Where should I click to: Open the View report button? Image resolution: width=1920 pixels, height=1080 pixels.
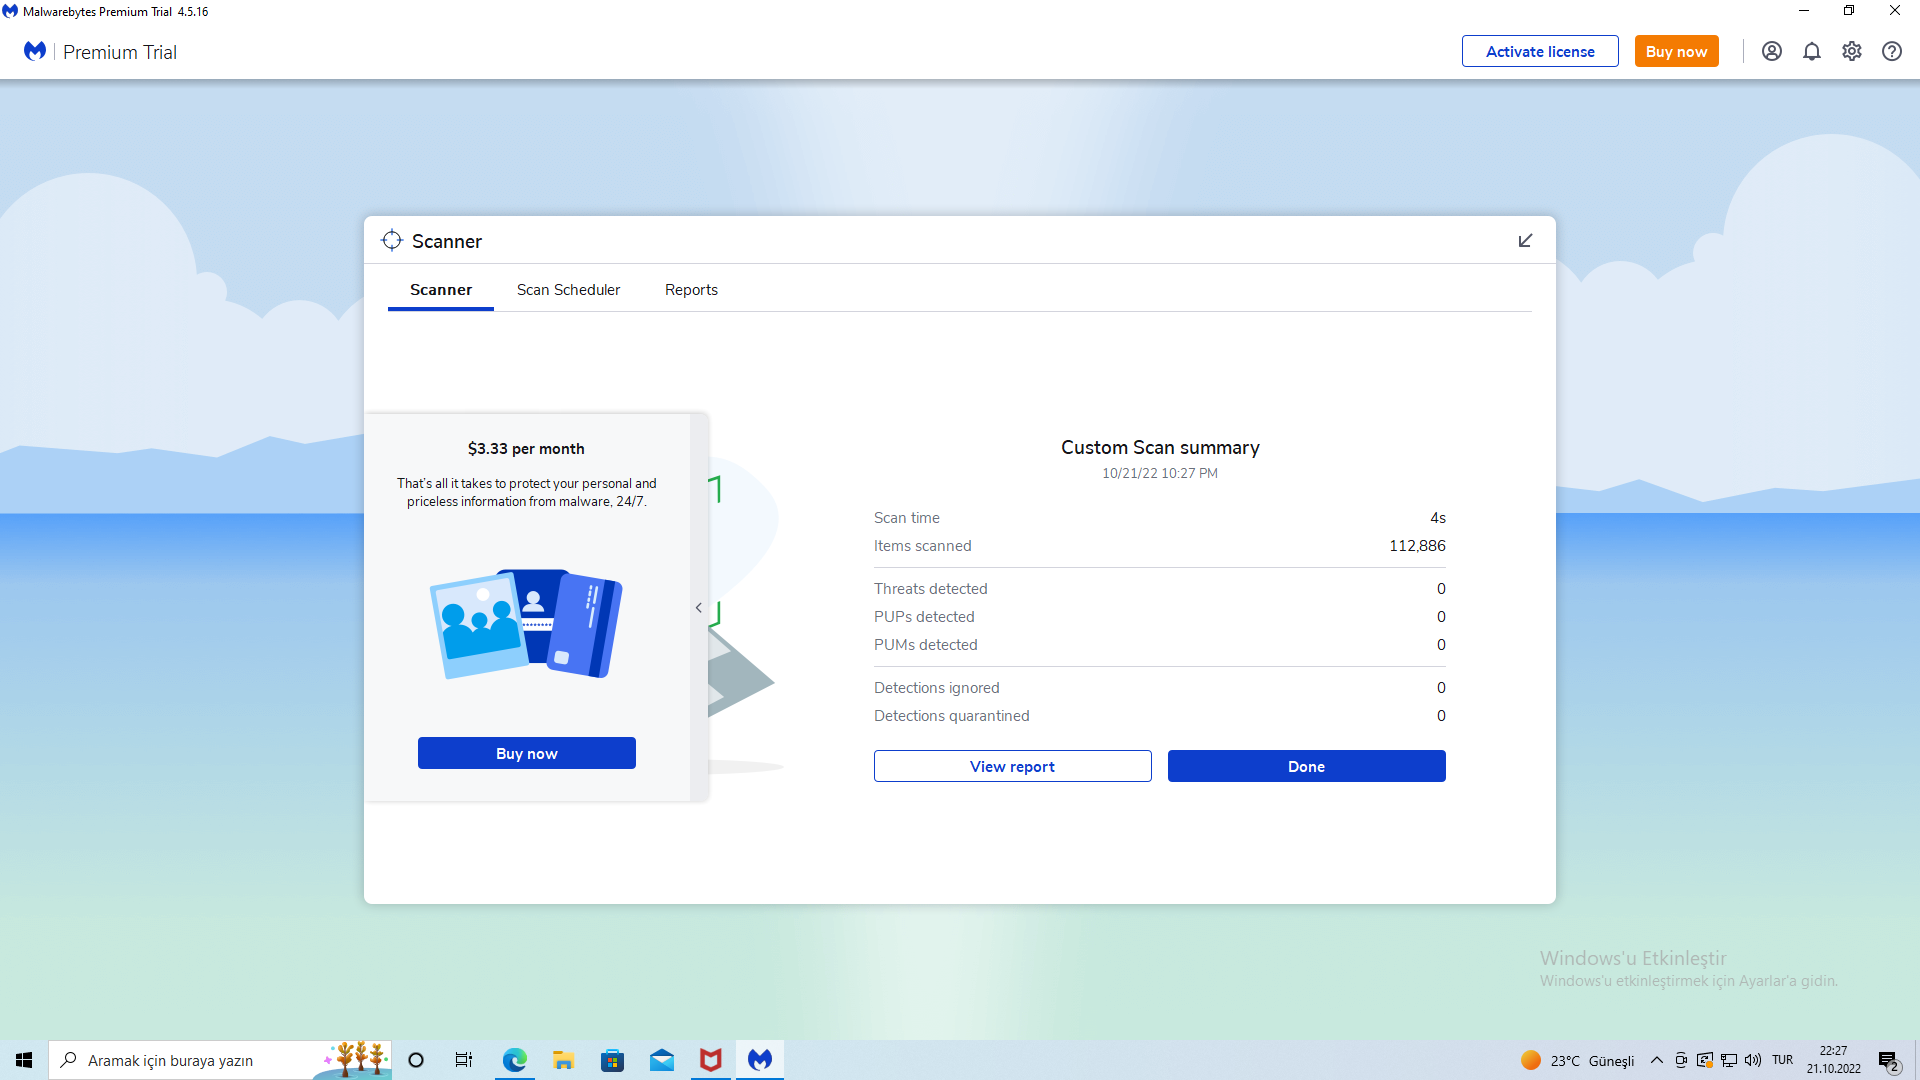point(1012,766)
